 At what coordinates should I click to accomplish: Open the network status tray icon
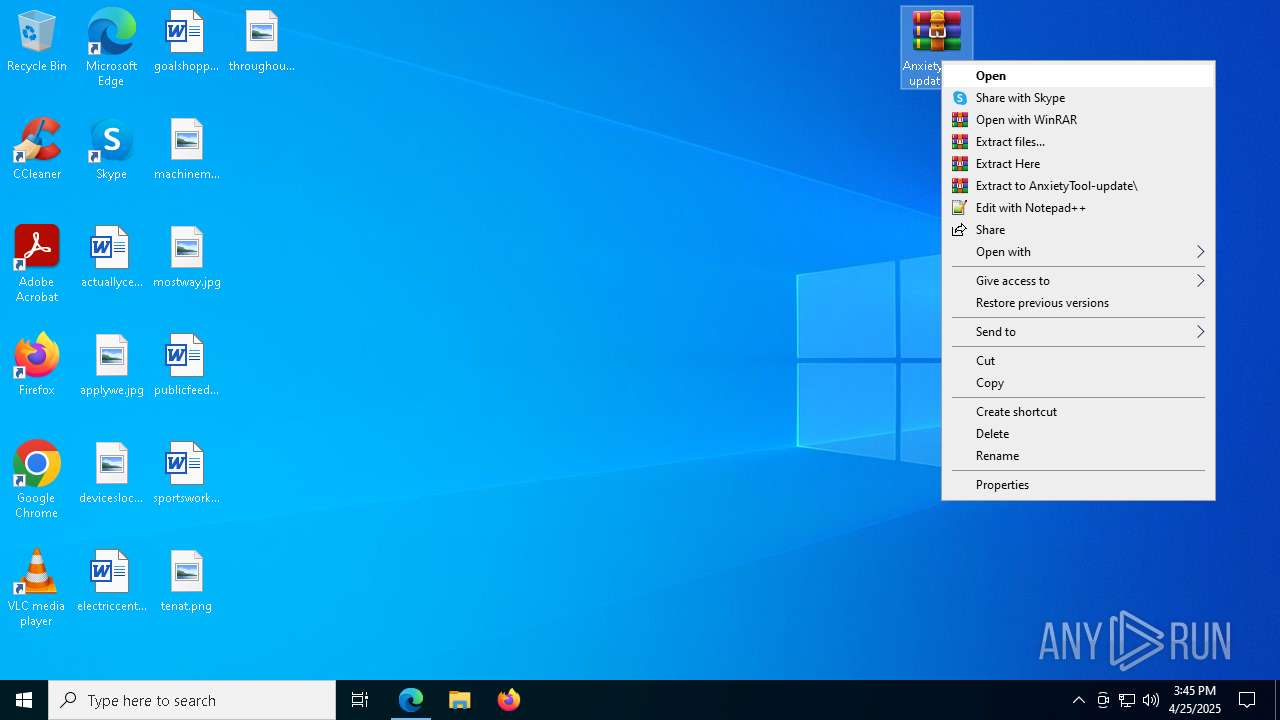[x=1127, y=700]
